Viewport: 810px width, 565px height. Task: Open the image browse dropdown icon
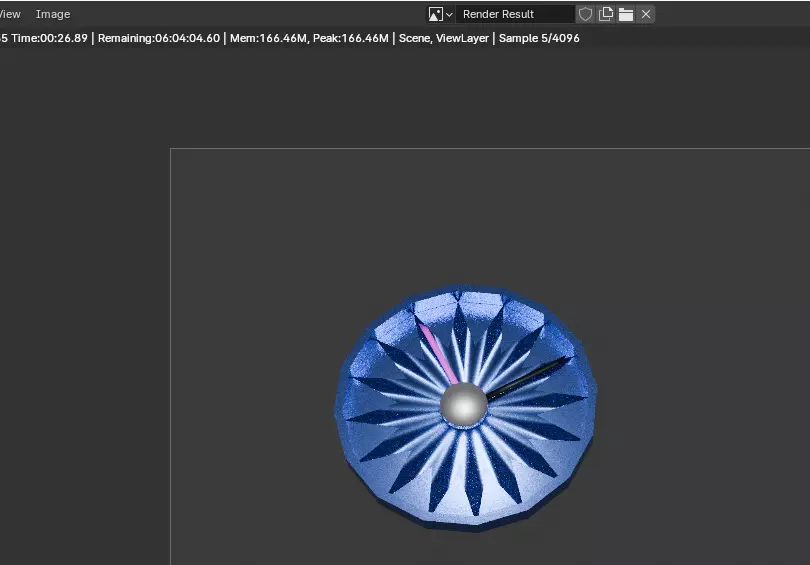(x=440, y=14)
